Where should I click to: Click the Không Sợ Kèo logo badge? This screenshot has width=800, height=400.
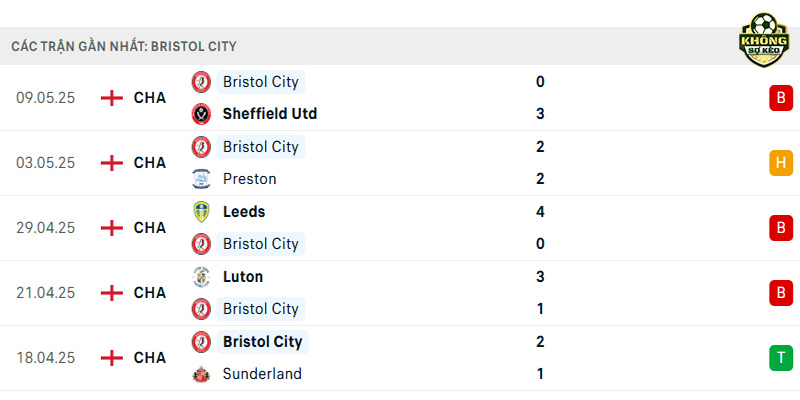tap(764, 40)
